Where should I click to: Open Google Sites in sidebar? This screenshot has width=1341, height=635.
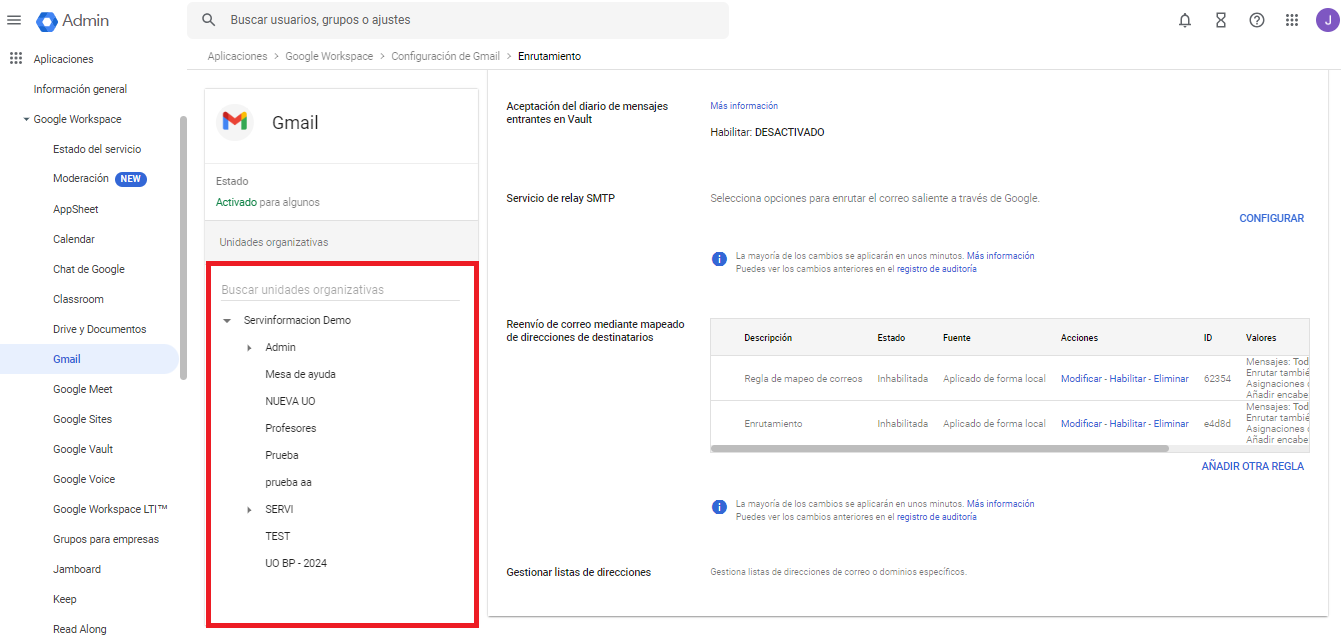click(x=83, y=419)
